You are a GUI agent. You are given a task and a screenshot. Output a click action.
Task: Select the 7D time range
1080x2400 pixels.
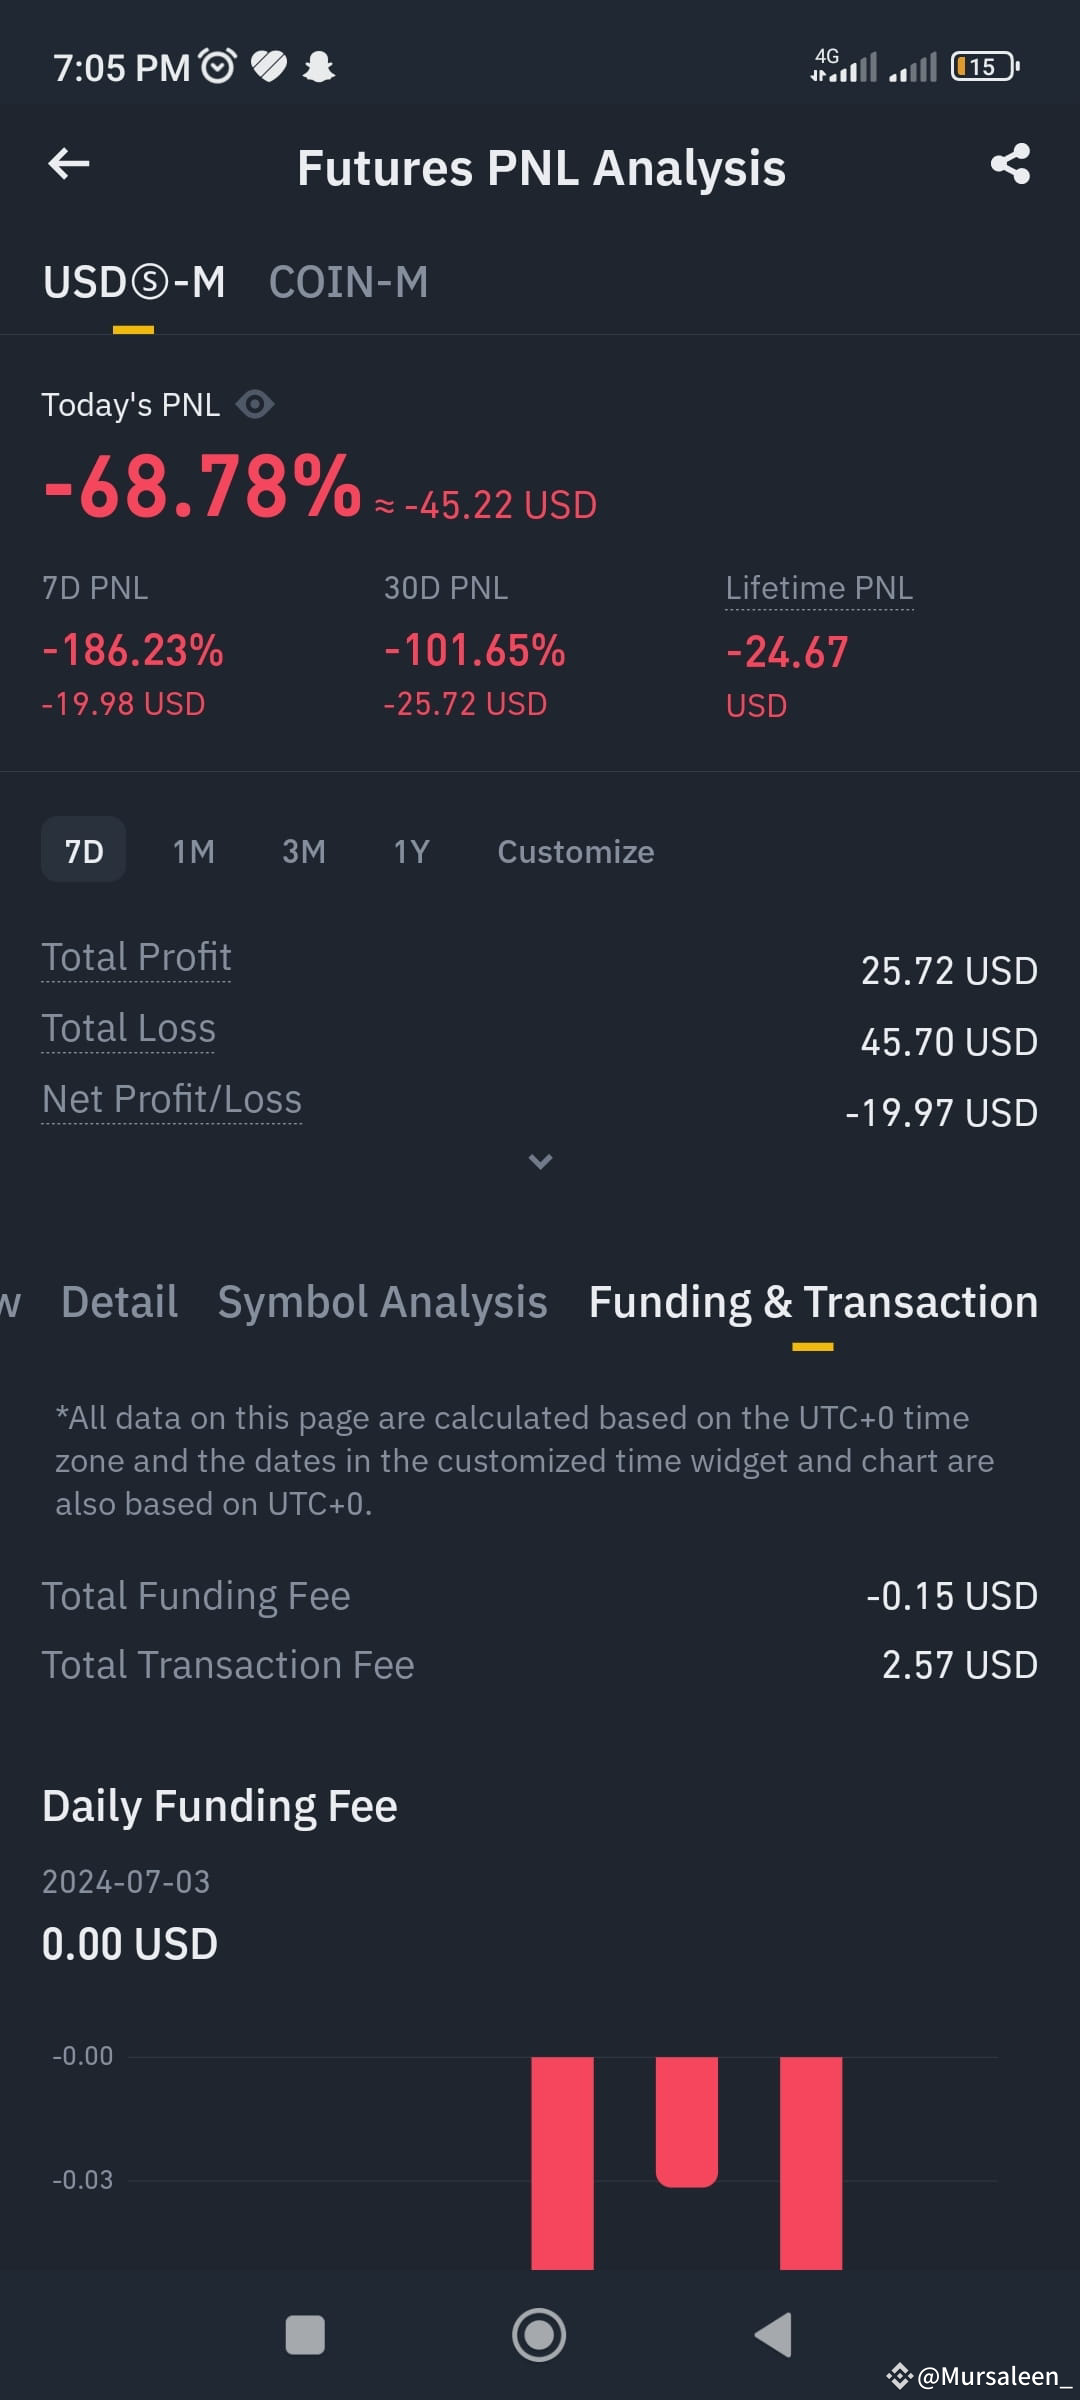click(84, 851)
